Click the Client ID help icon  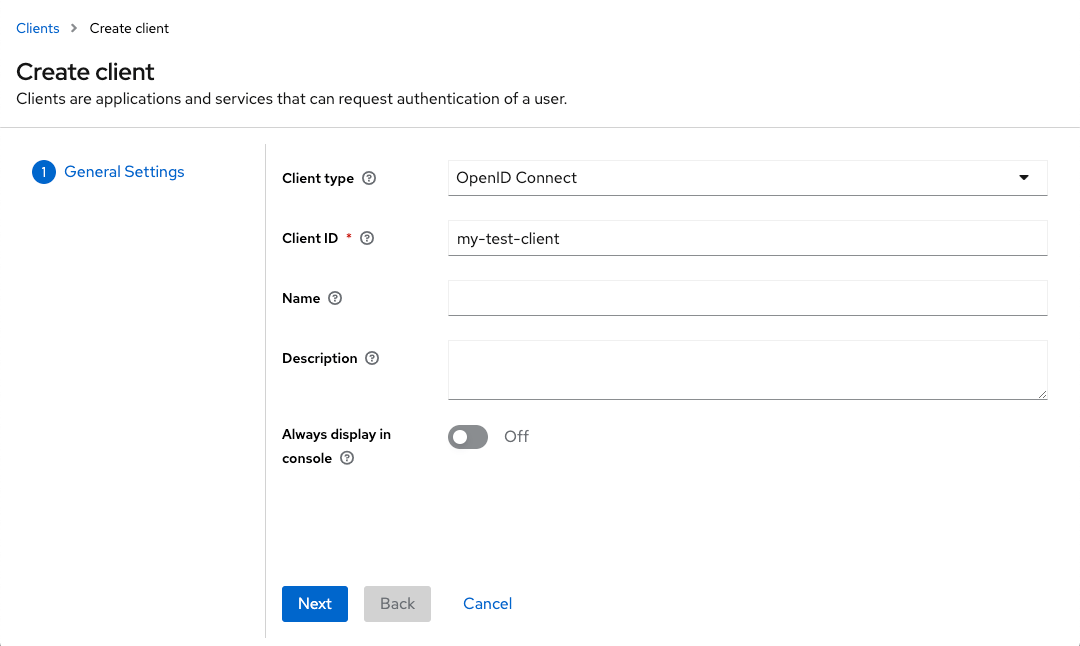(366, 238)
